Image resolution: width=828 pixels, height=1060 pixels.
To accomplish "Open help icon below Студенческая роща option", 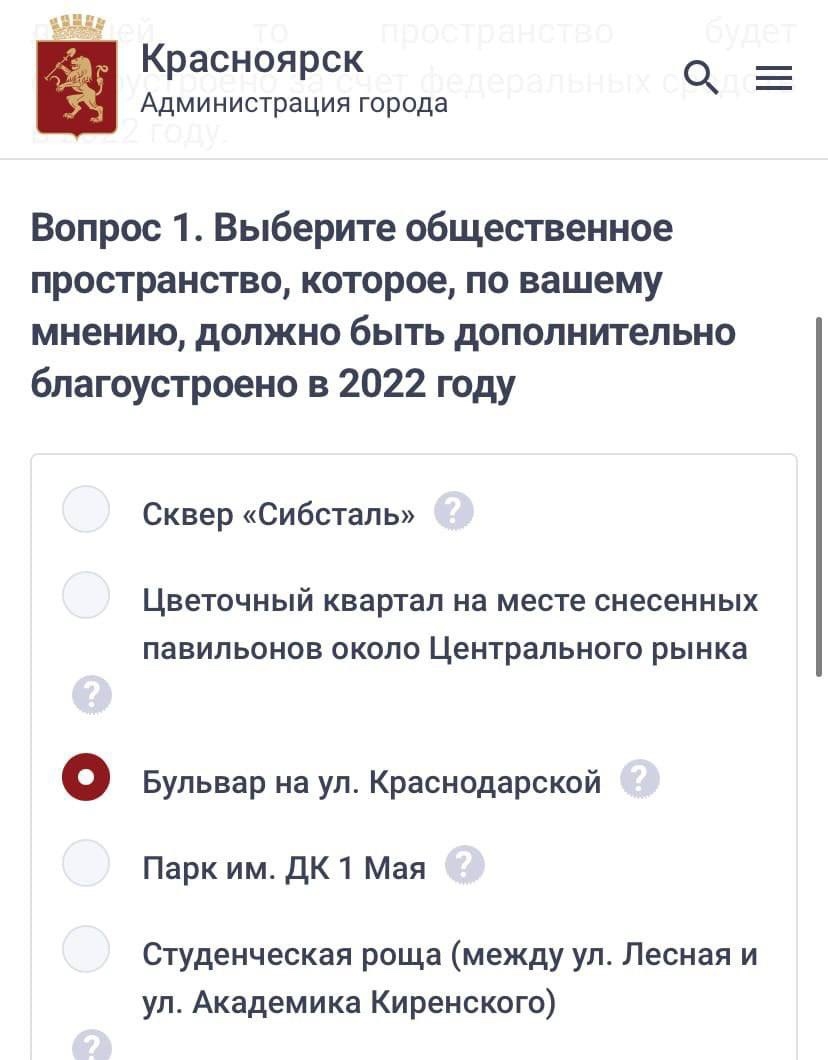I will 92,1045.
